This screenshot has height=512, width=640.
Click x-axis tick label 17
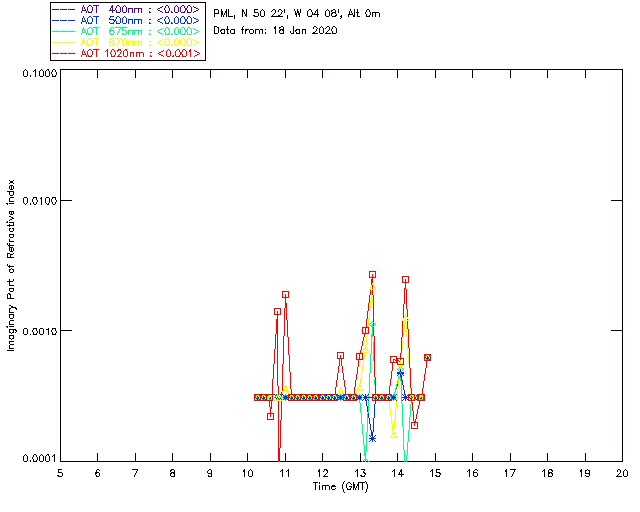[x=510, y=473]
